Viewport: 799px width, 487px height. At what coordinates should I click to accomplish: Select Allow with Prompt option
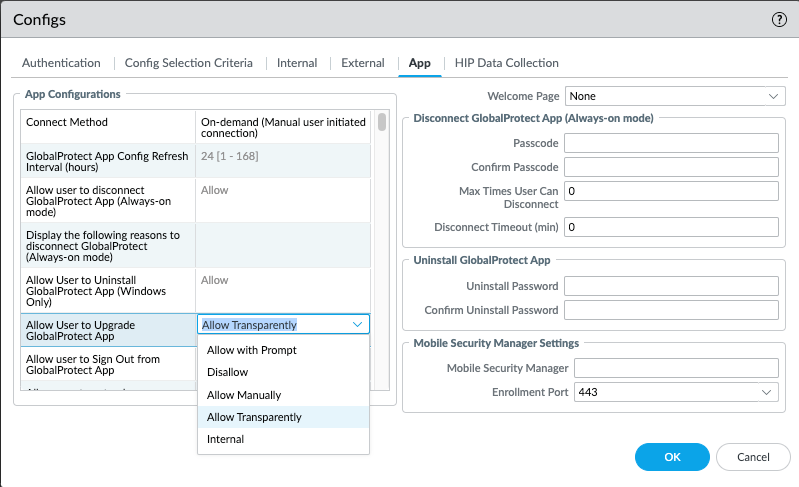tap(251, 350)
